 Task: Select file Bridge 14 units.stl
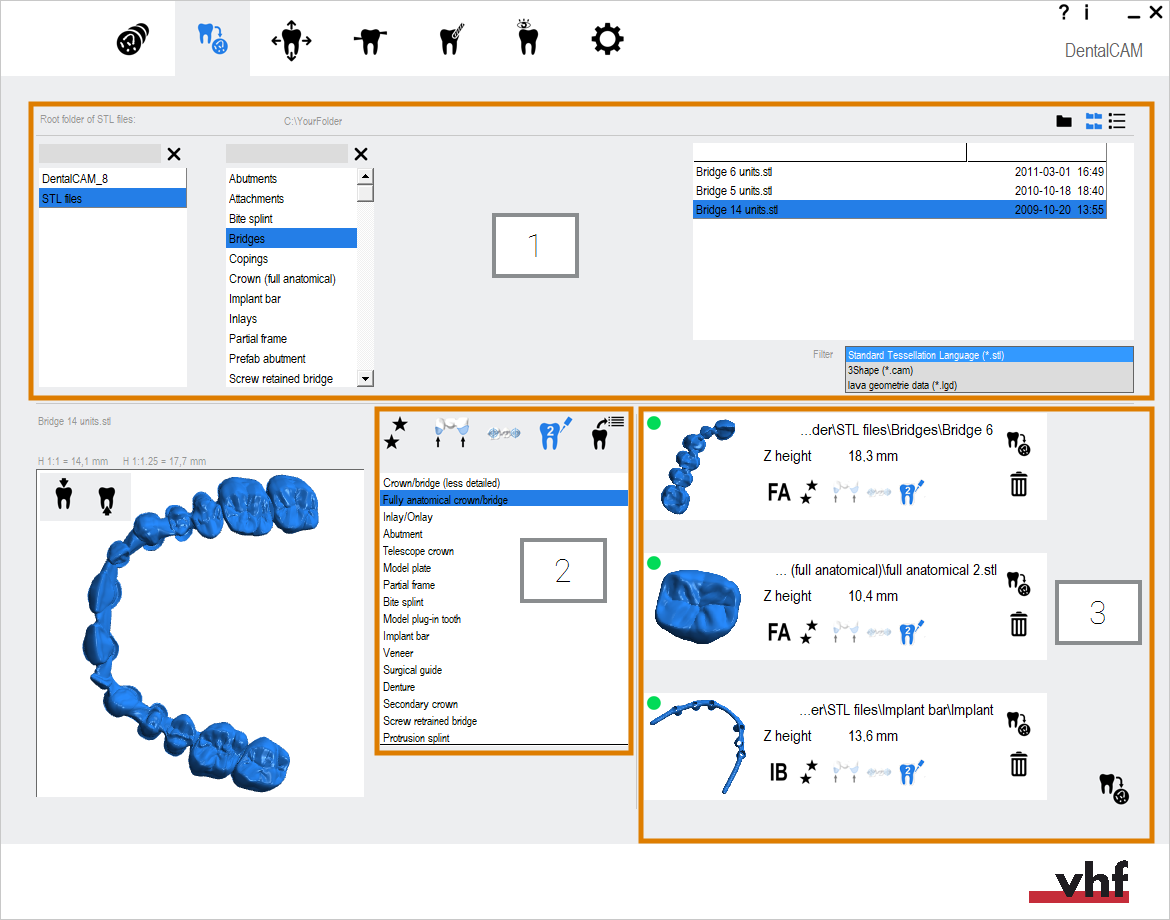899,210
